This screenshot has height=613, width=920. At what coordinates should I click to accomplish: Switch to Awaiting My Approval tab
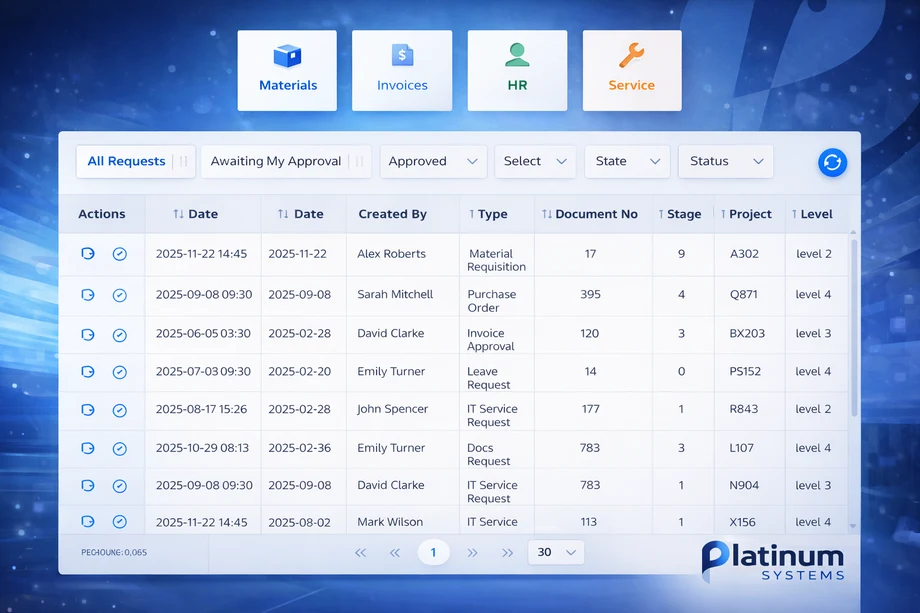pyautogui.click(x=286, y=161)
